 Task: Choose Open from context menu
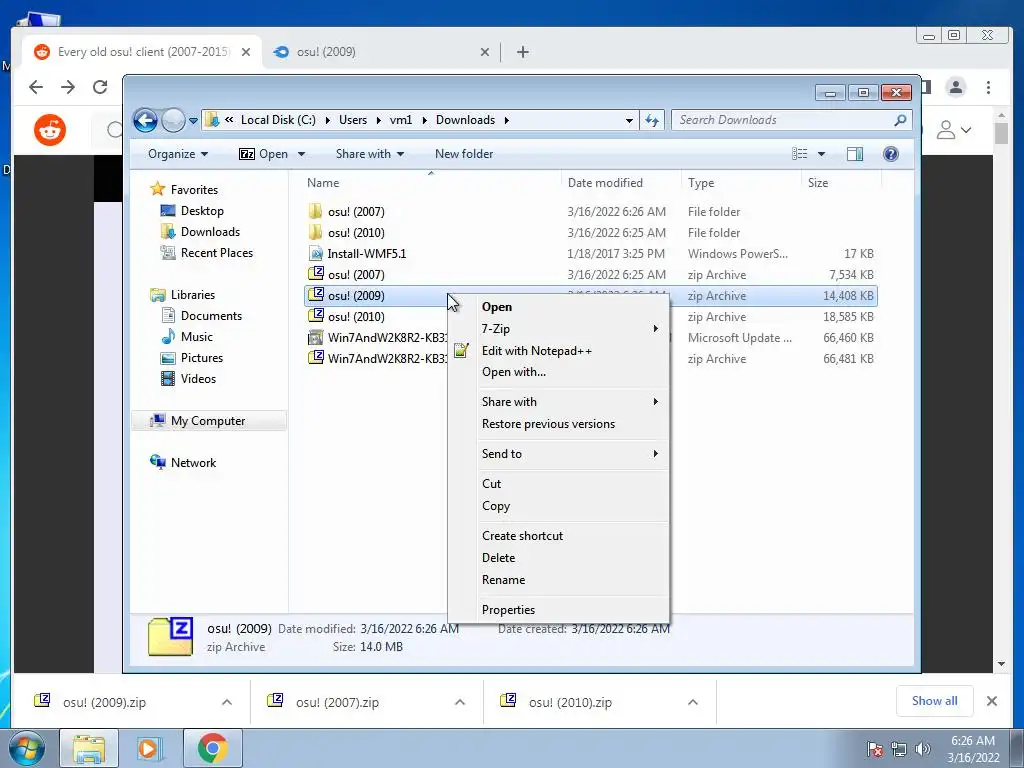[x=558, y=307]
